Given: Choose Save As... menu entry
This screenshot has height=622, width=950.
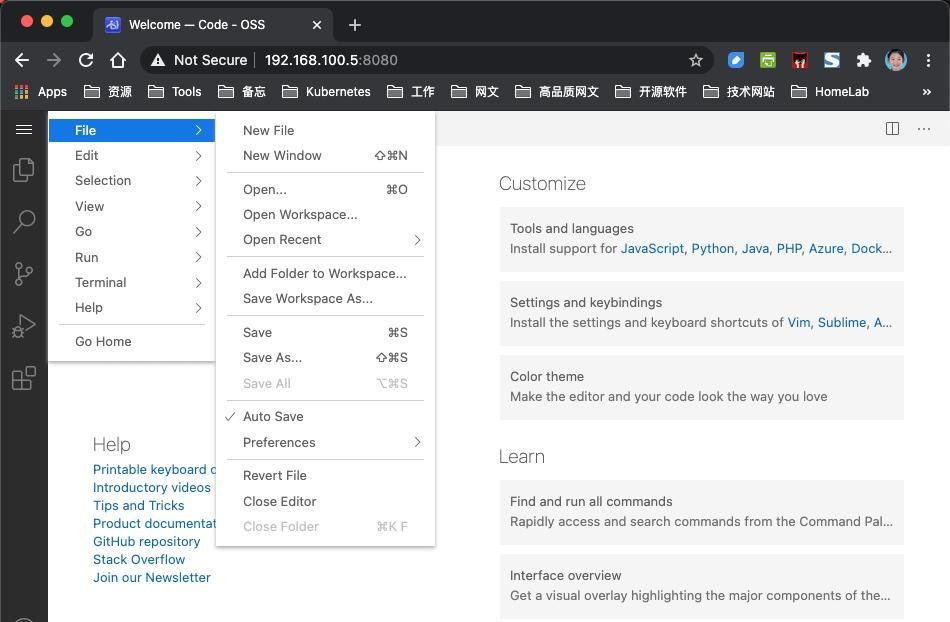Looking at the screenshot, I should pos(272,357).
